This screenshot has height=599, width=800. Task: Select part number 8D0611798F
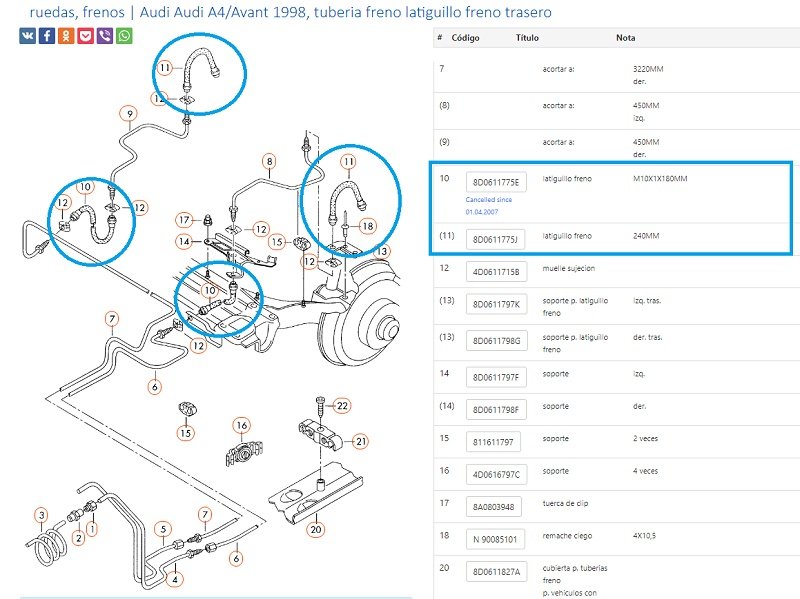pyautogui.click(x=496, y=410)
